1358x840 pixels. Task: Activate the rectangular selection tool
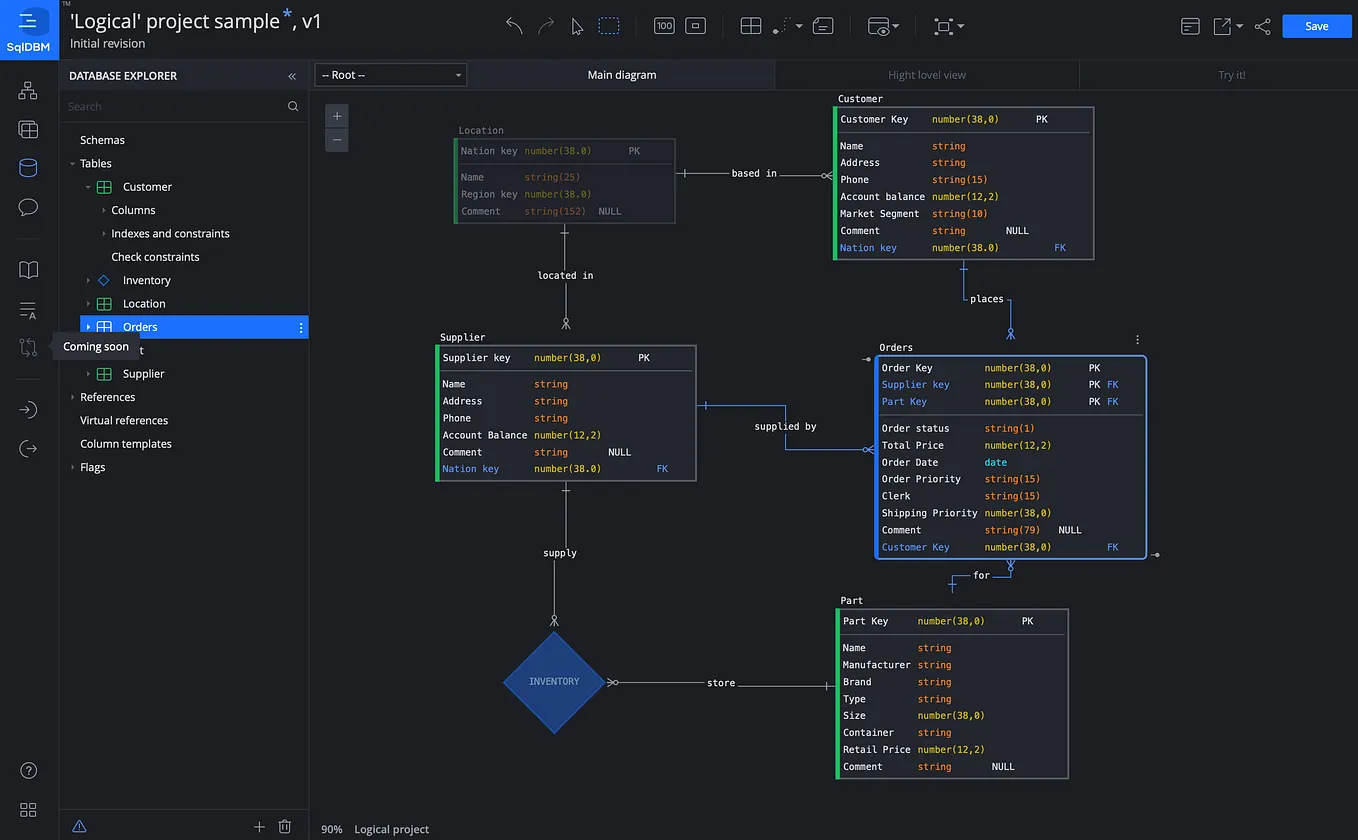pyautogui.click(x=609, y=25)
